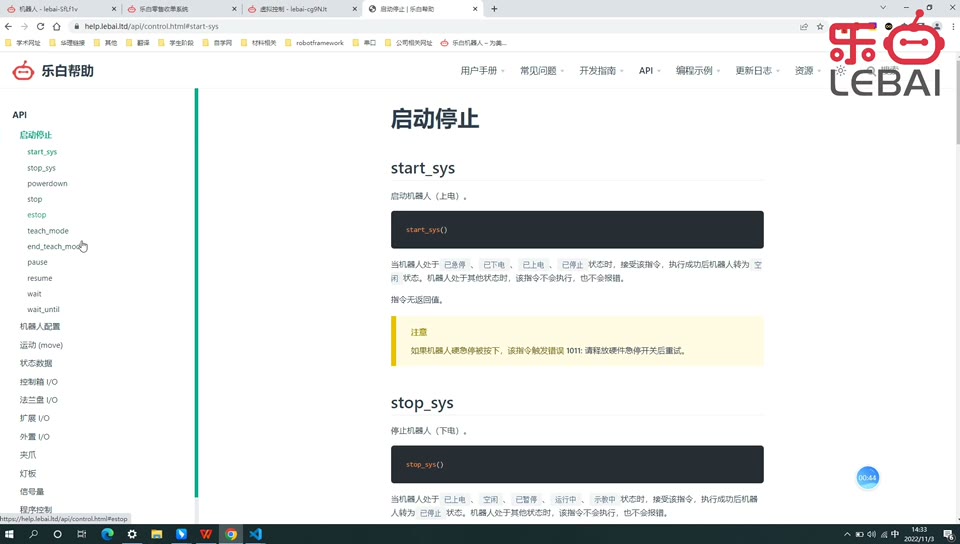Image resolution: width=960 pixels, height=544 pixels.
Task: Expand the 夹爪 sidebar section
Action: click(x=28, y=455)
